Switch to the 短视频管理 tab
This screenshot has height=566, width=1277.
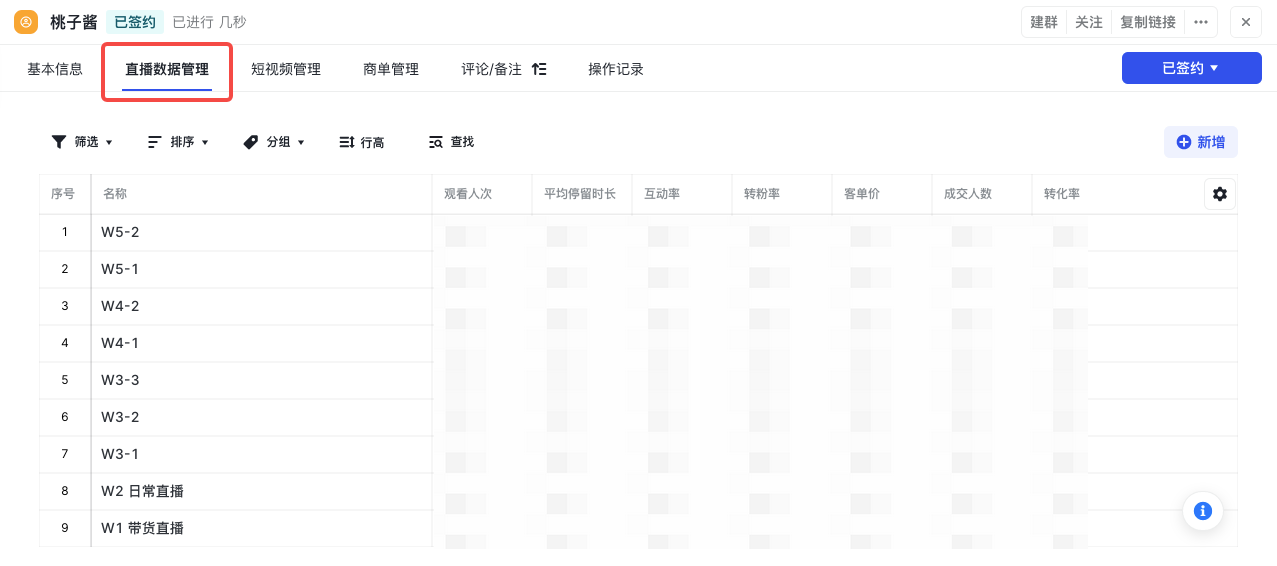click(286, 69)
